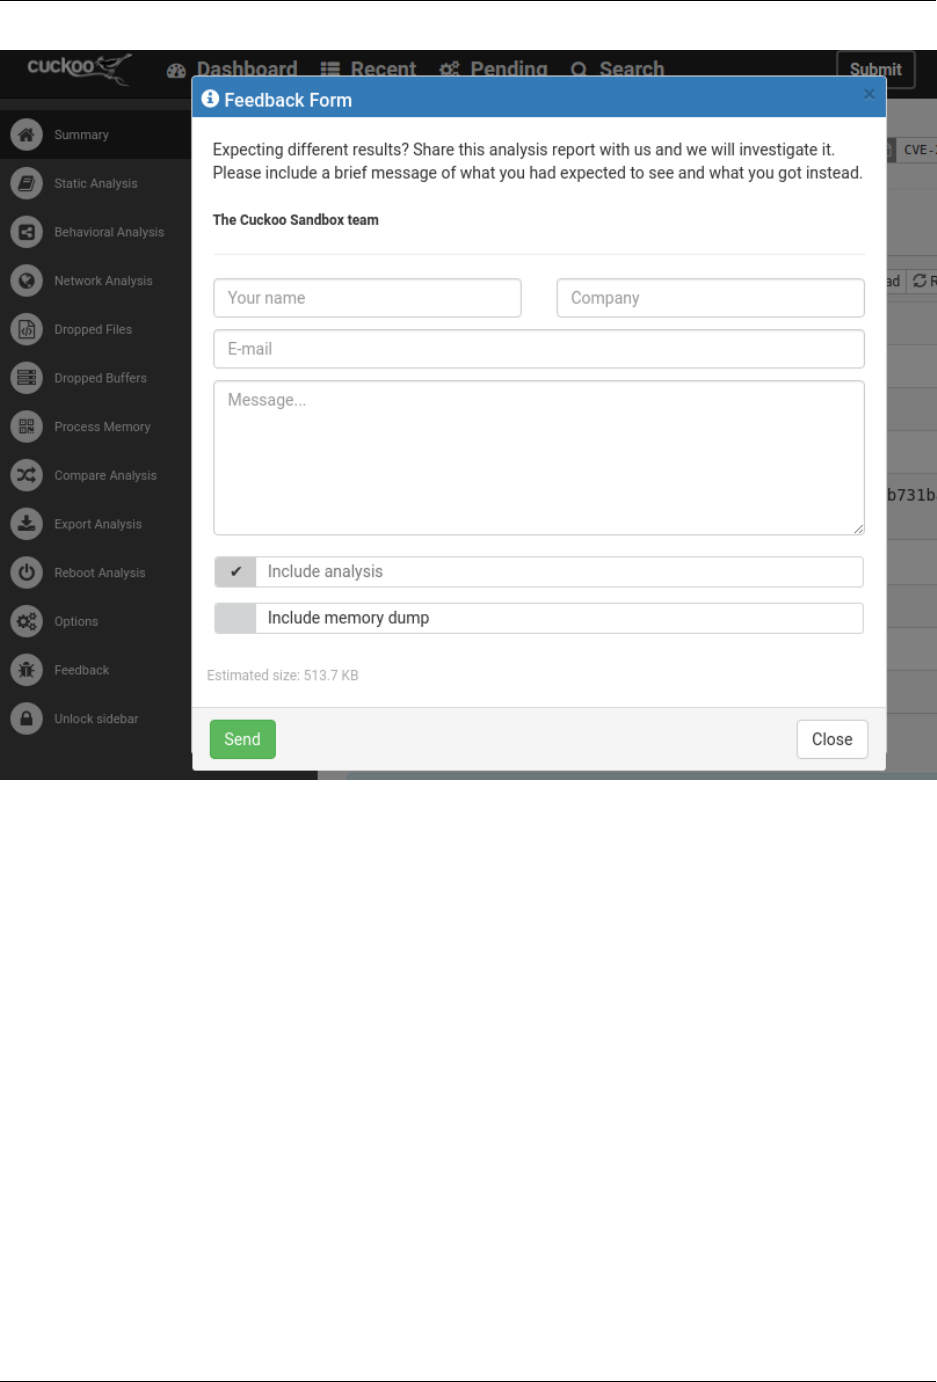Focus the Message text area
937x1382 pixels.
click(539, 458)
